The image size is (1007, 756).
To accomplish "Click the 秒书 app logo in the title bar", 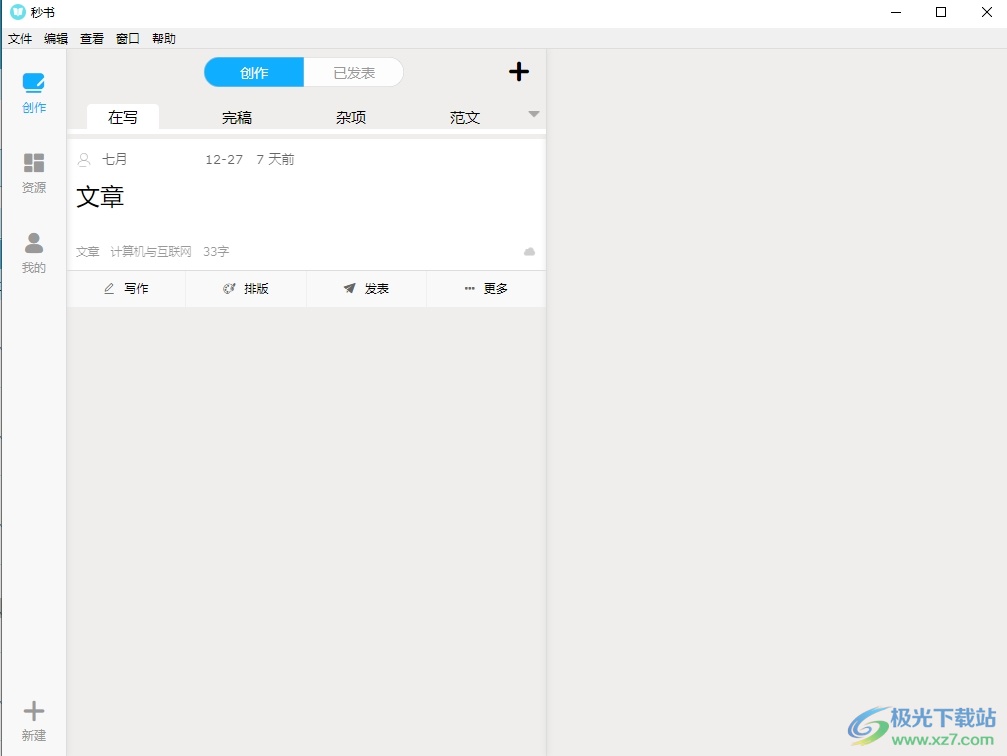I will pyautogui.click(x=17, y=12).
